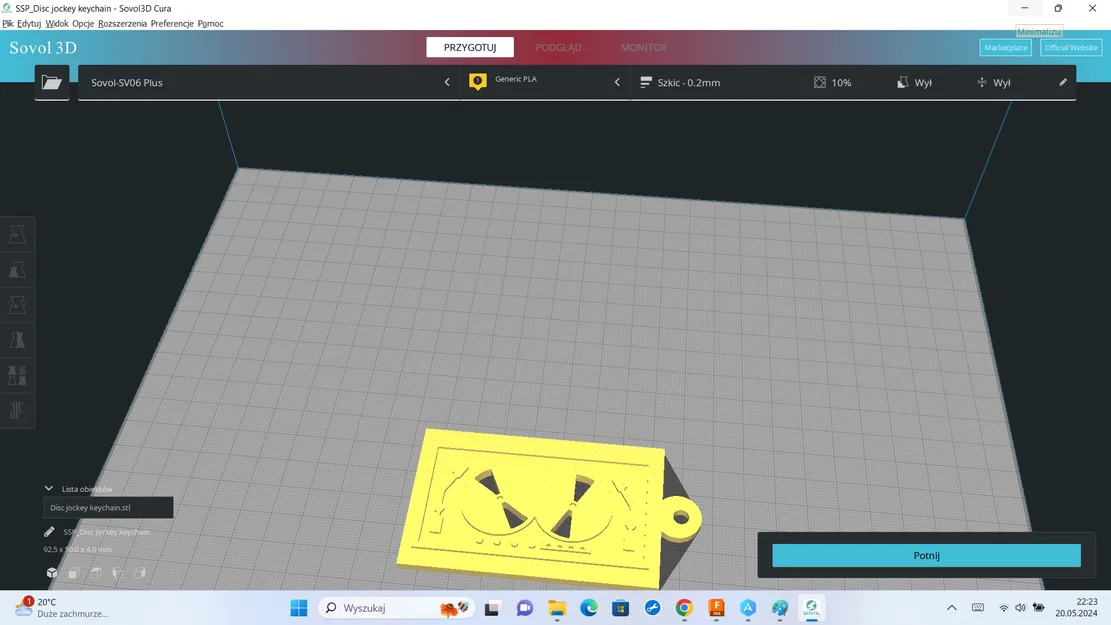Select the Scale tool in left toolbar
Viewport: 1111px width, 625px height.
(x=18, y=270)
